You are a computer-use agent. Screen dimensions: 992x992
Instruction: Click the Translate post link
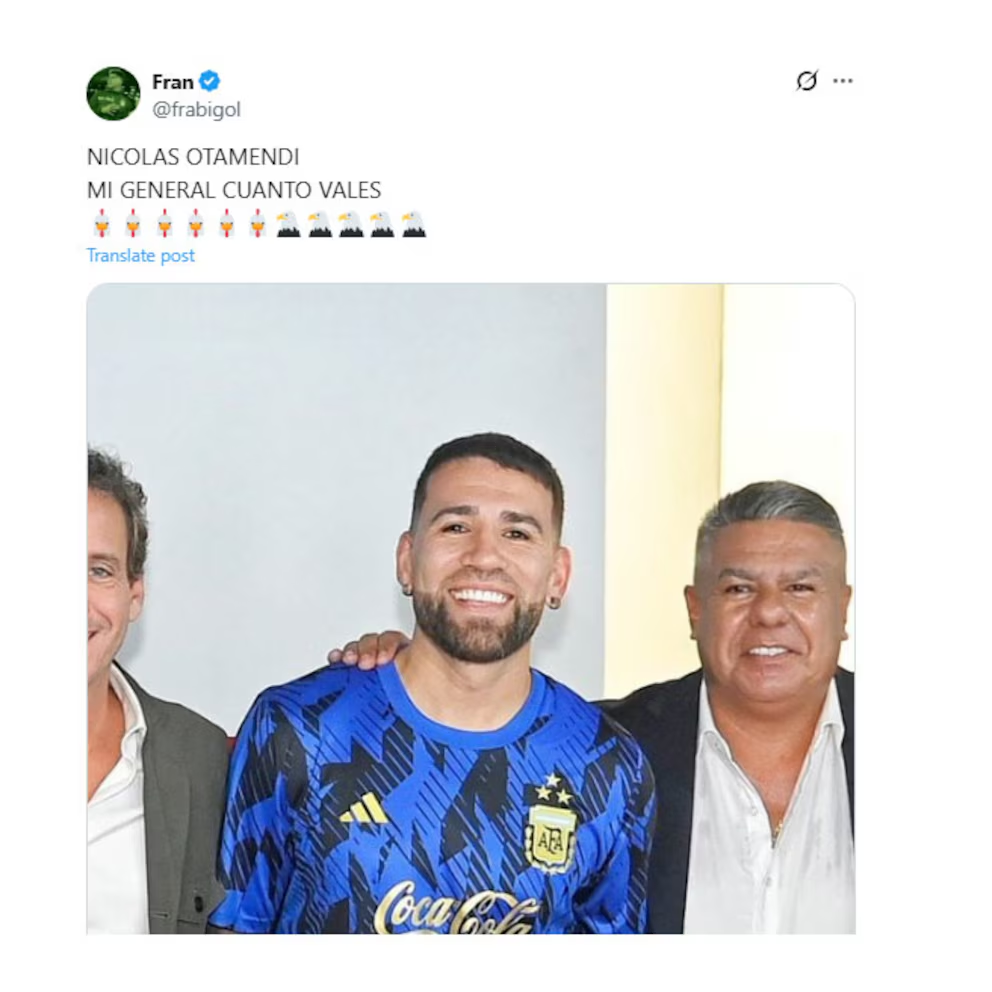click(140, 256)
